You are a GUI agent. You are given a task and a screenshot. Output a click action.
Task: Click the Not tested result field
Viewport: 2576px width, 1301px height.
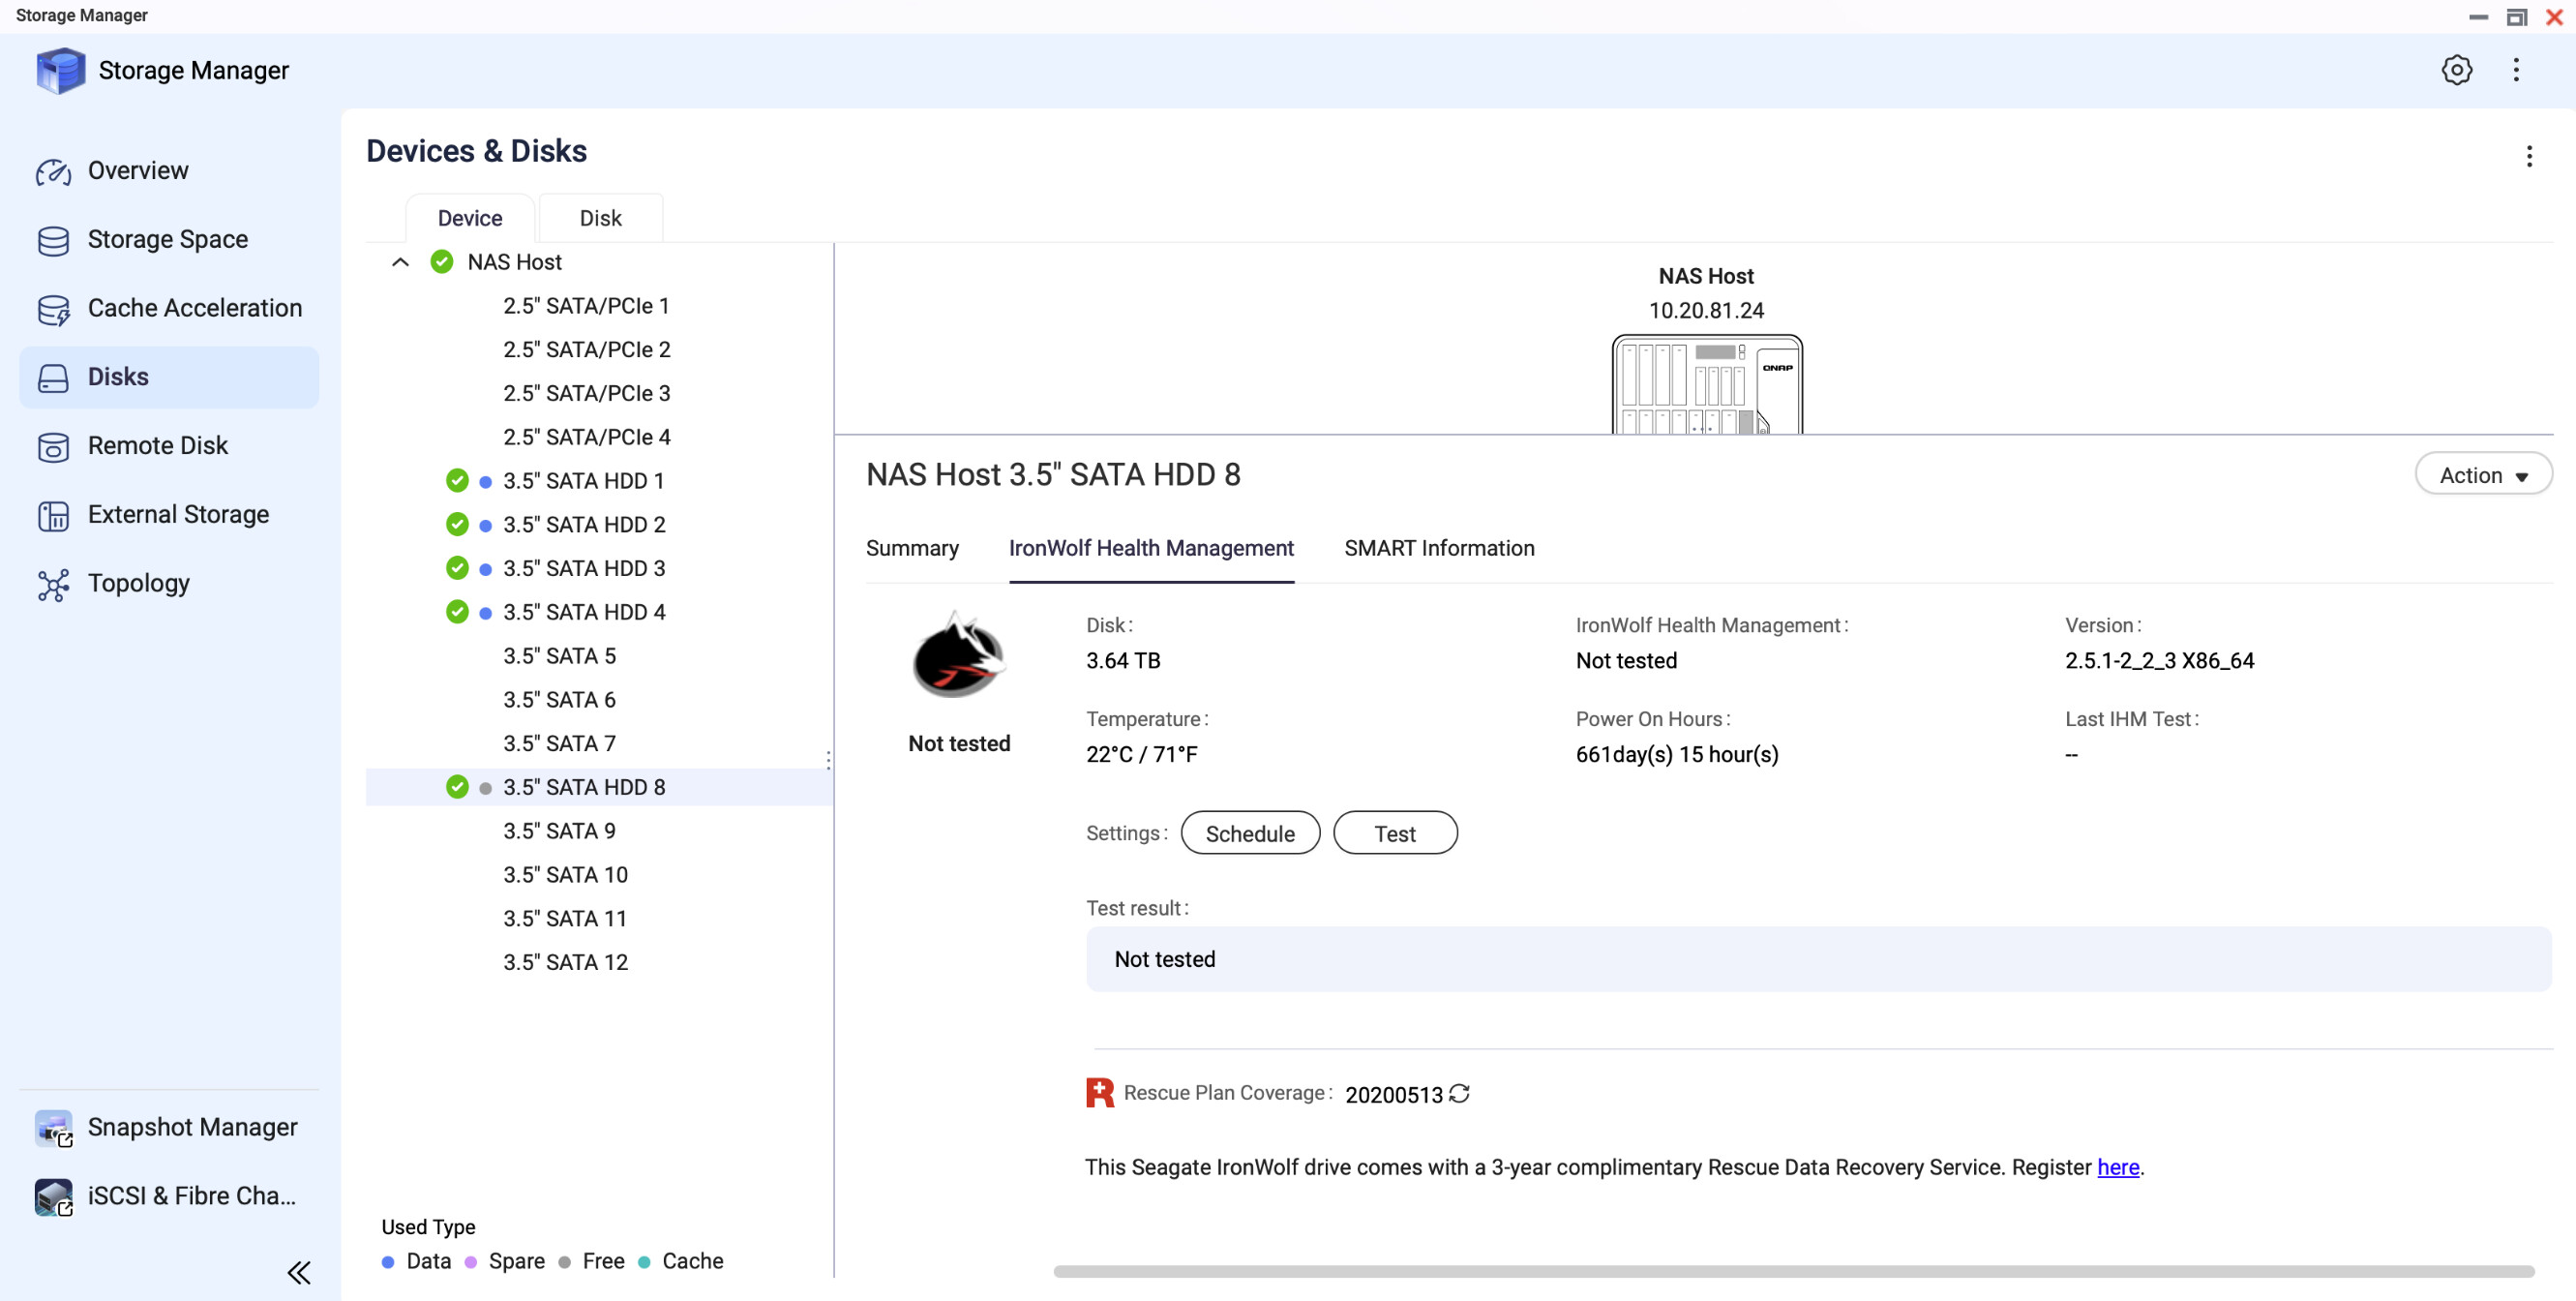(1818, 959)
